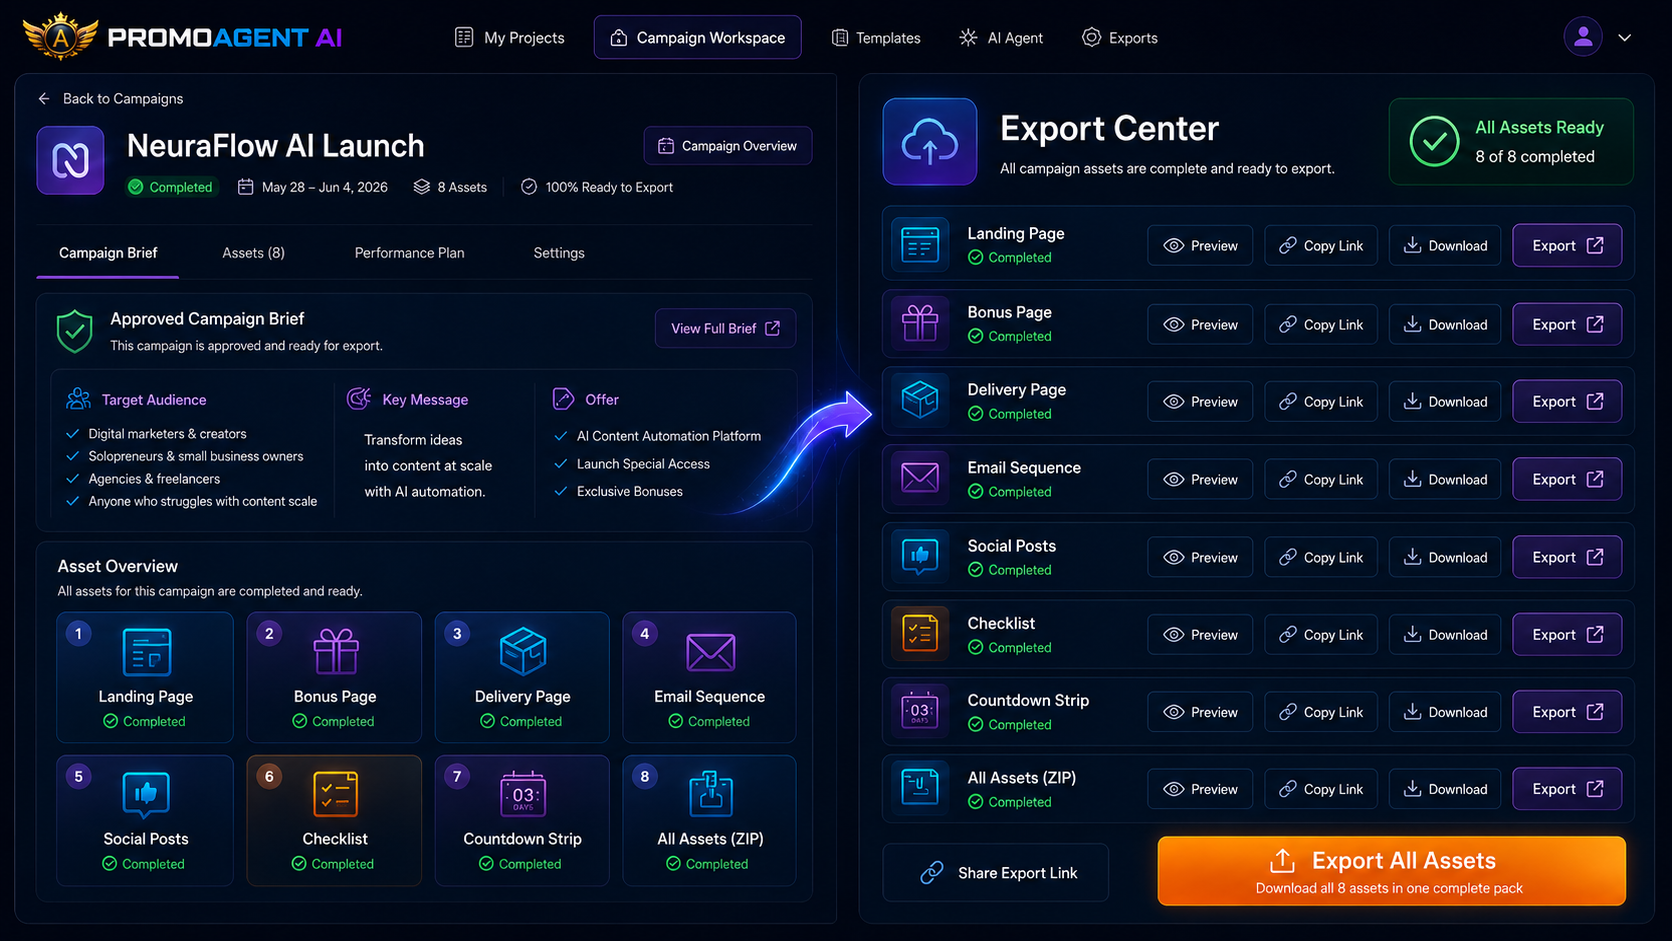Viewport: 1672px width, 941px height.
Task: Expand the profile dropdown chevron
Action: [x=1625, y=38]
